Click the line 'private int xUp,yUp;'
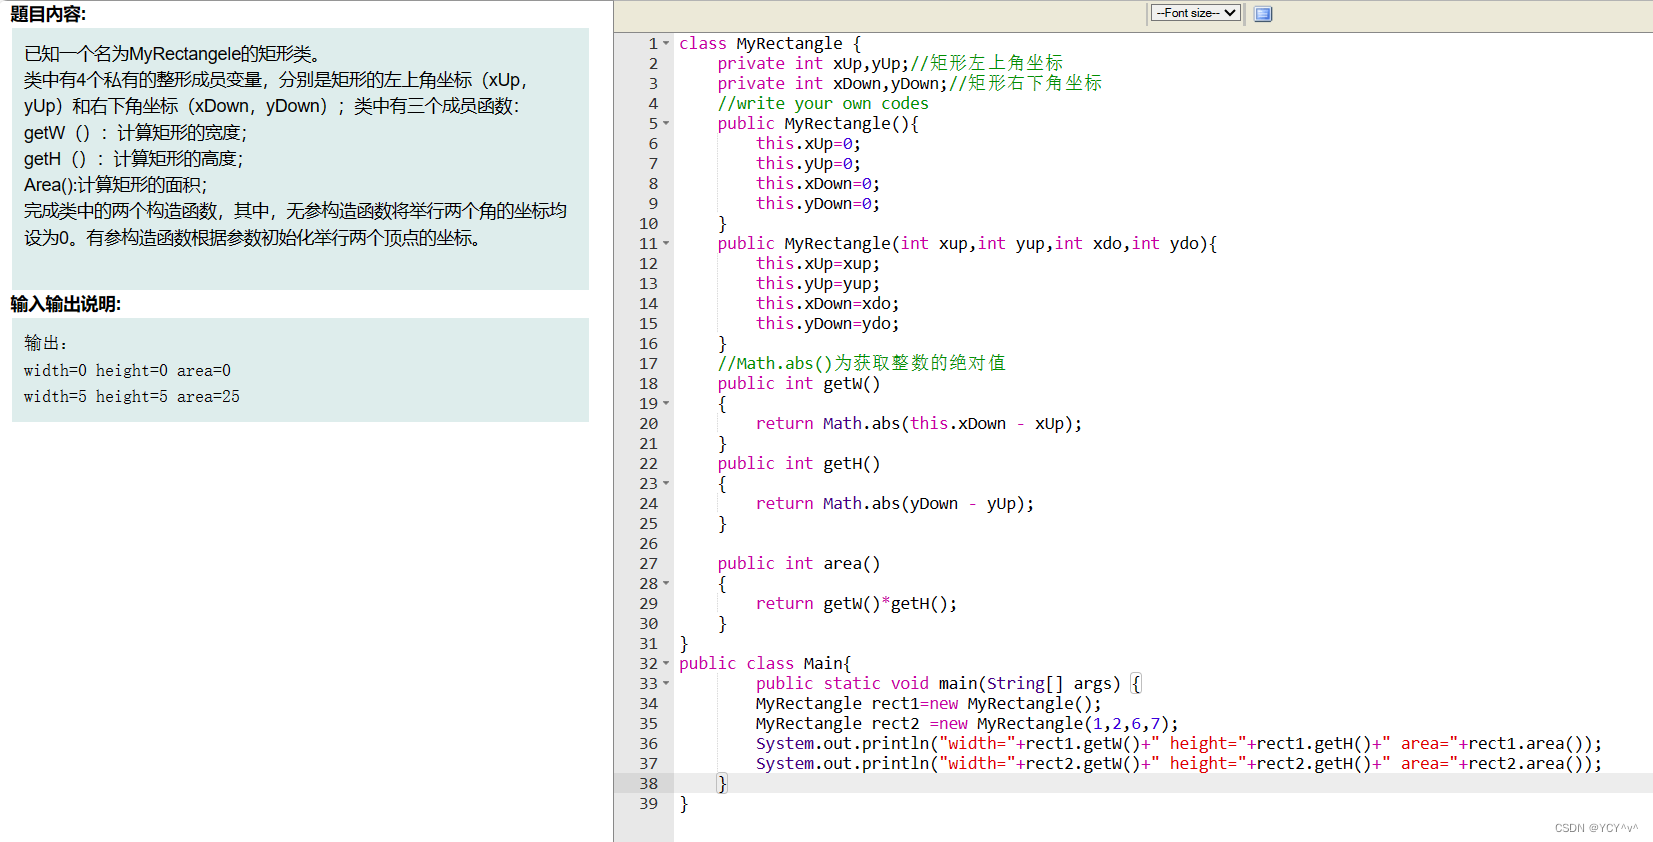 pos(813,63)
